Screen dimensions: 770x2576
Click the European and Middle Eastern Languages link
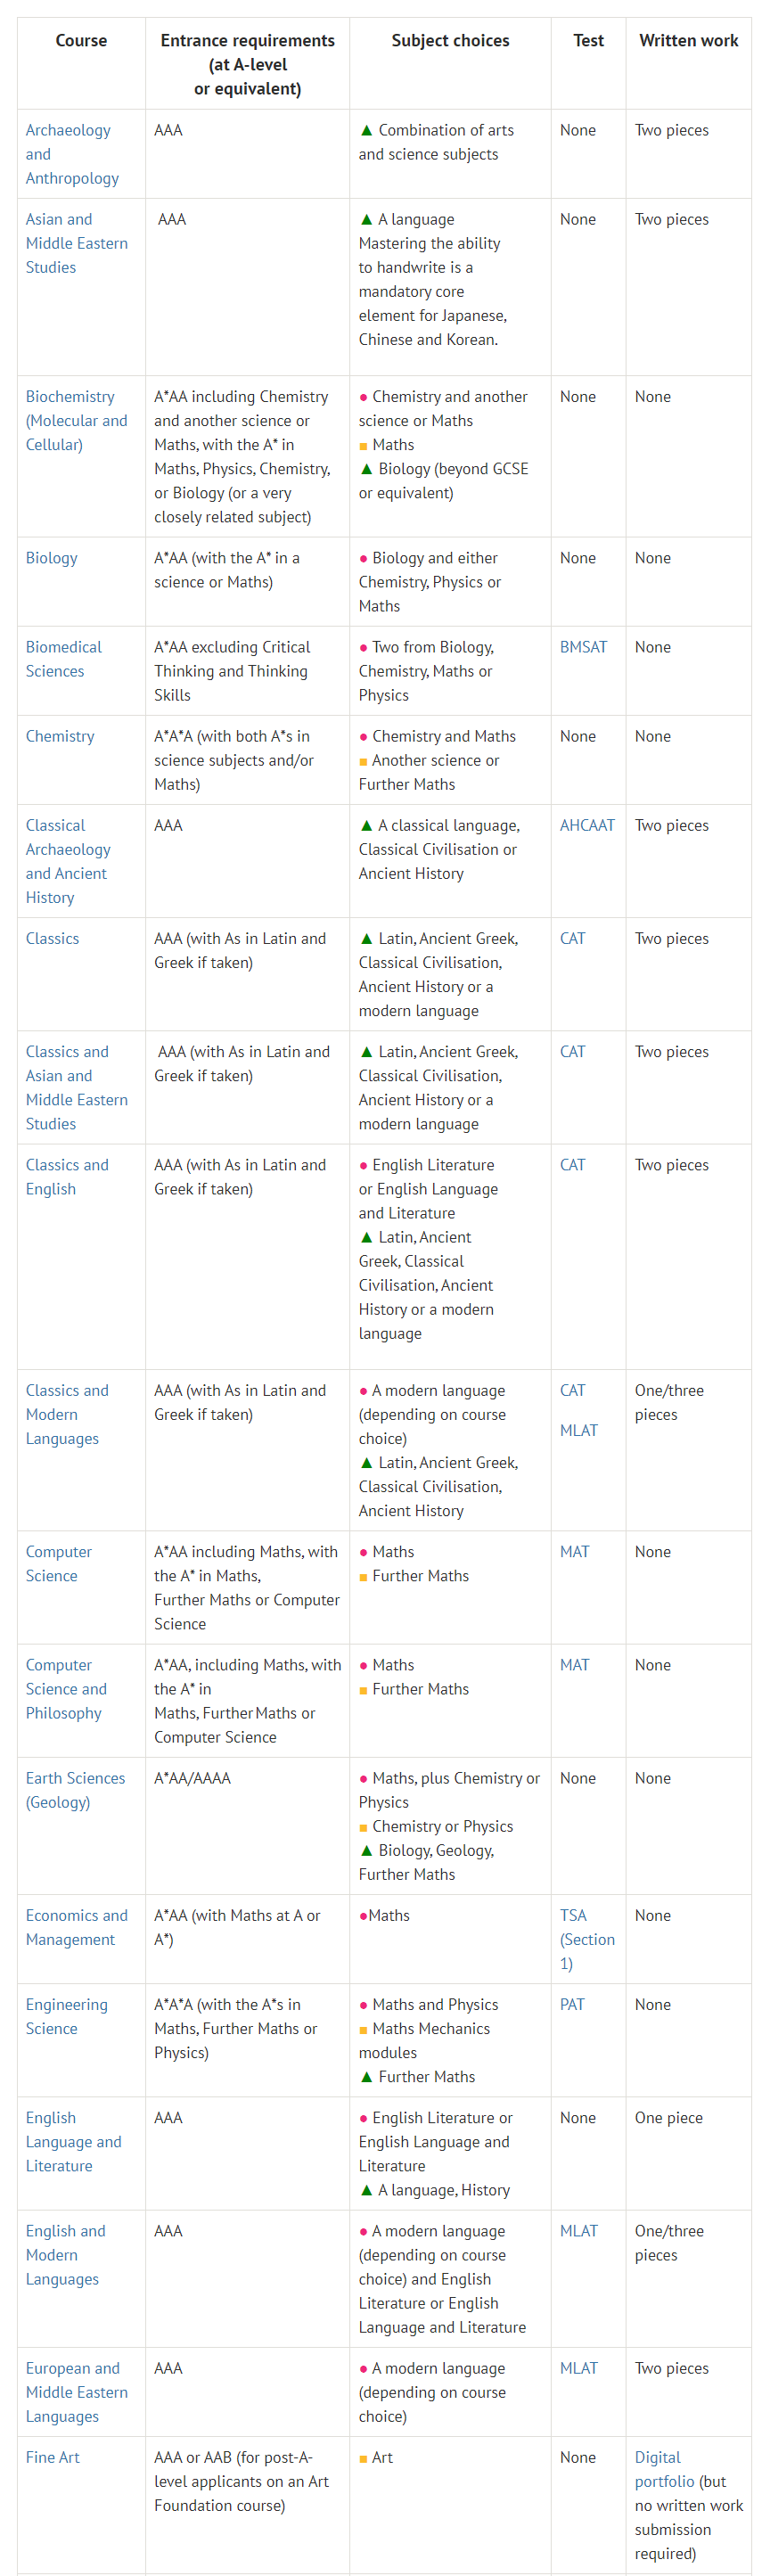click(76, 2392)
